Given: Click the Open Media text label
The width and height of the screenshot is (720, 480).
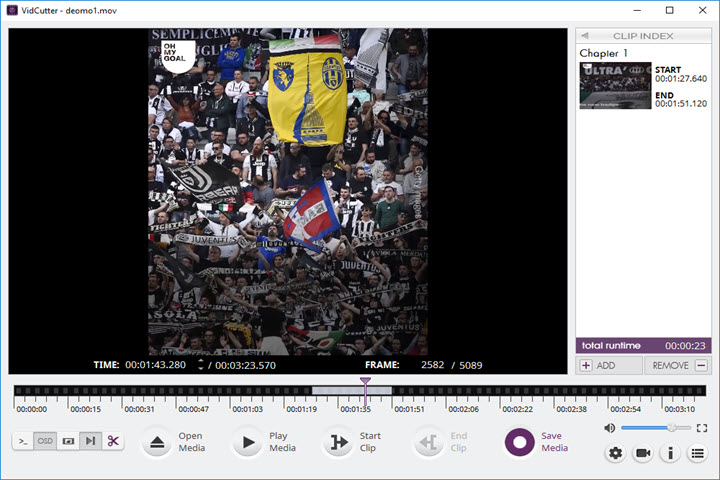Looking at the screenshot, I should [191, 442].
